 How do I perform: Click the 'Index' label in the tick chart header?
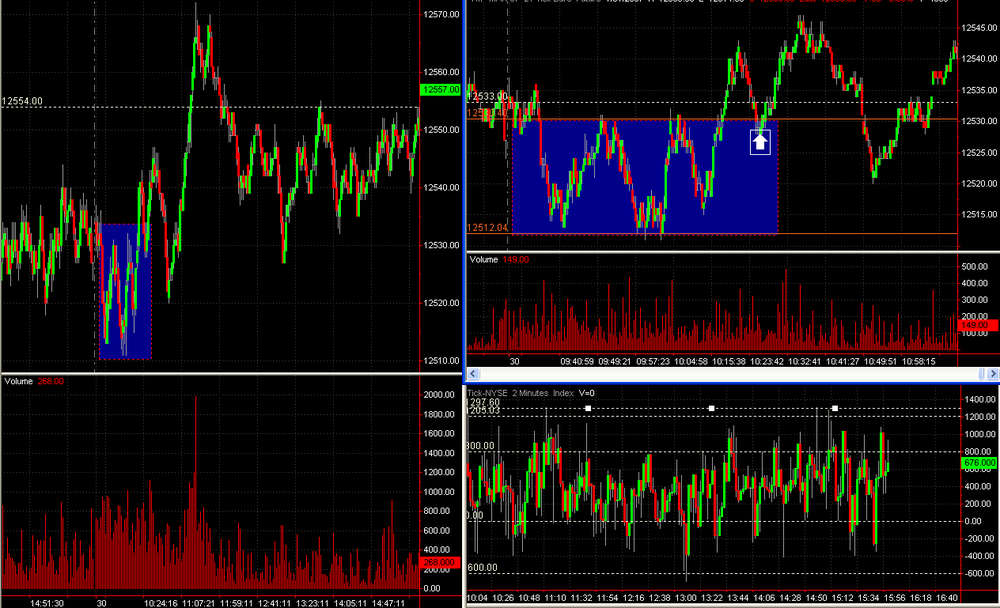[563, 393]
